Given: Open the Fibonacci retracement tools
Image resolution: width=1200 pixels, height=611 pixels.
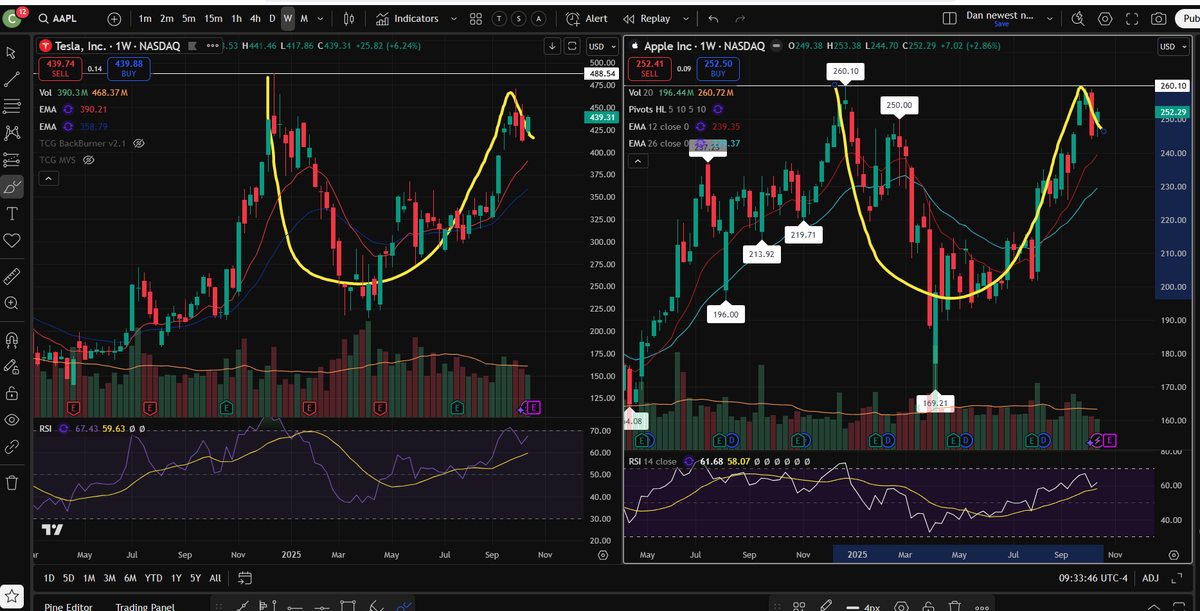Looking at the screenshot, I should (x=12, y=106).
